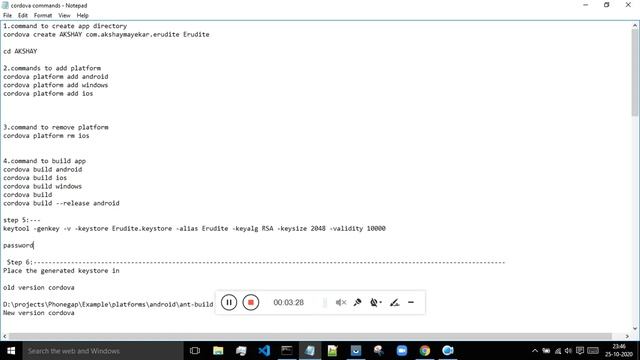
Task: Open the screen recorder app on taskbar
Action: (448, 351)
